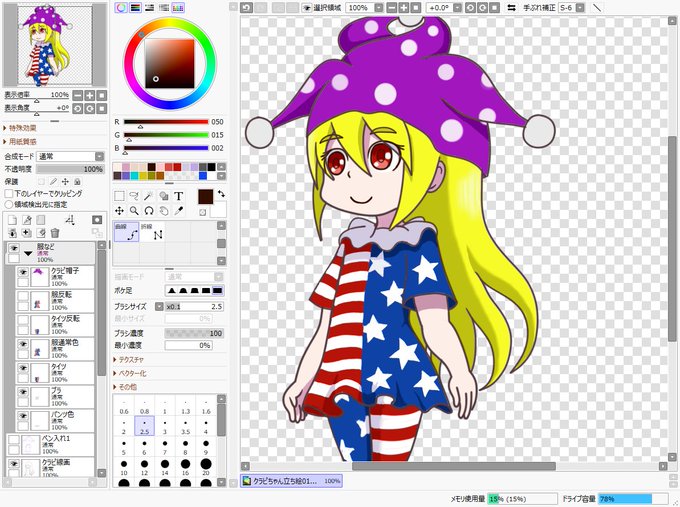The image size is (680, 507).
Task: Select the 折線 polyline tool
Action: tap(152, 232)
